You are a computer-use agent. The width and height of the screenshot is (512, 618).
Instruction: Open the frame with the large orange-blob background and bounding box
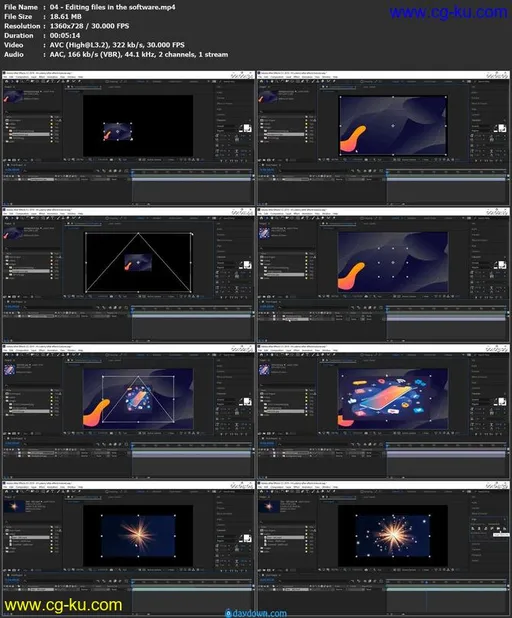coord(383,137)
